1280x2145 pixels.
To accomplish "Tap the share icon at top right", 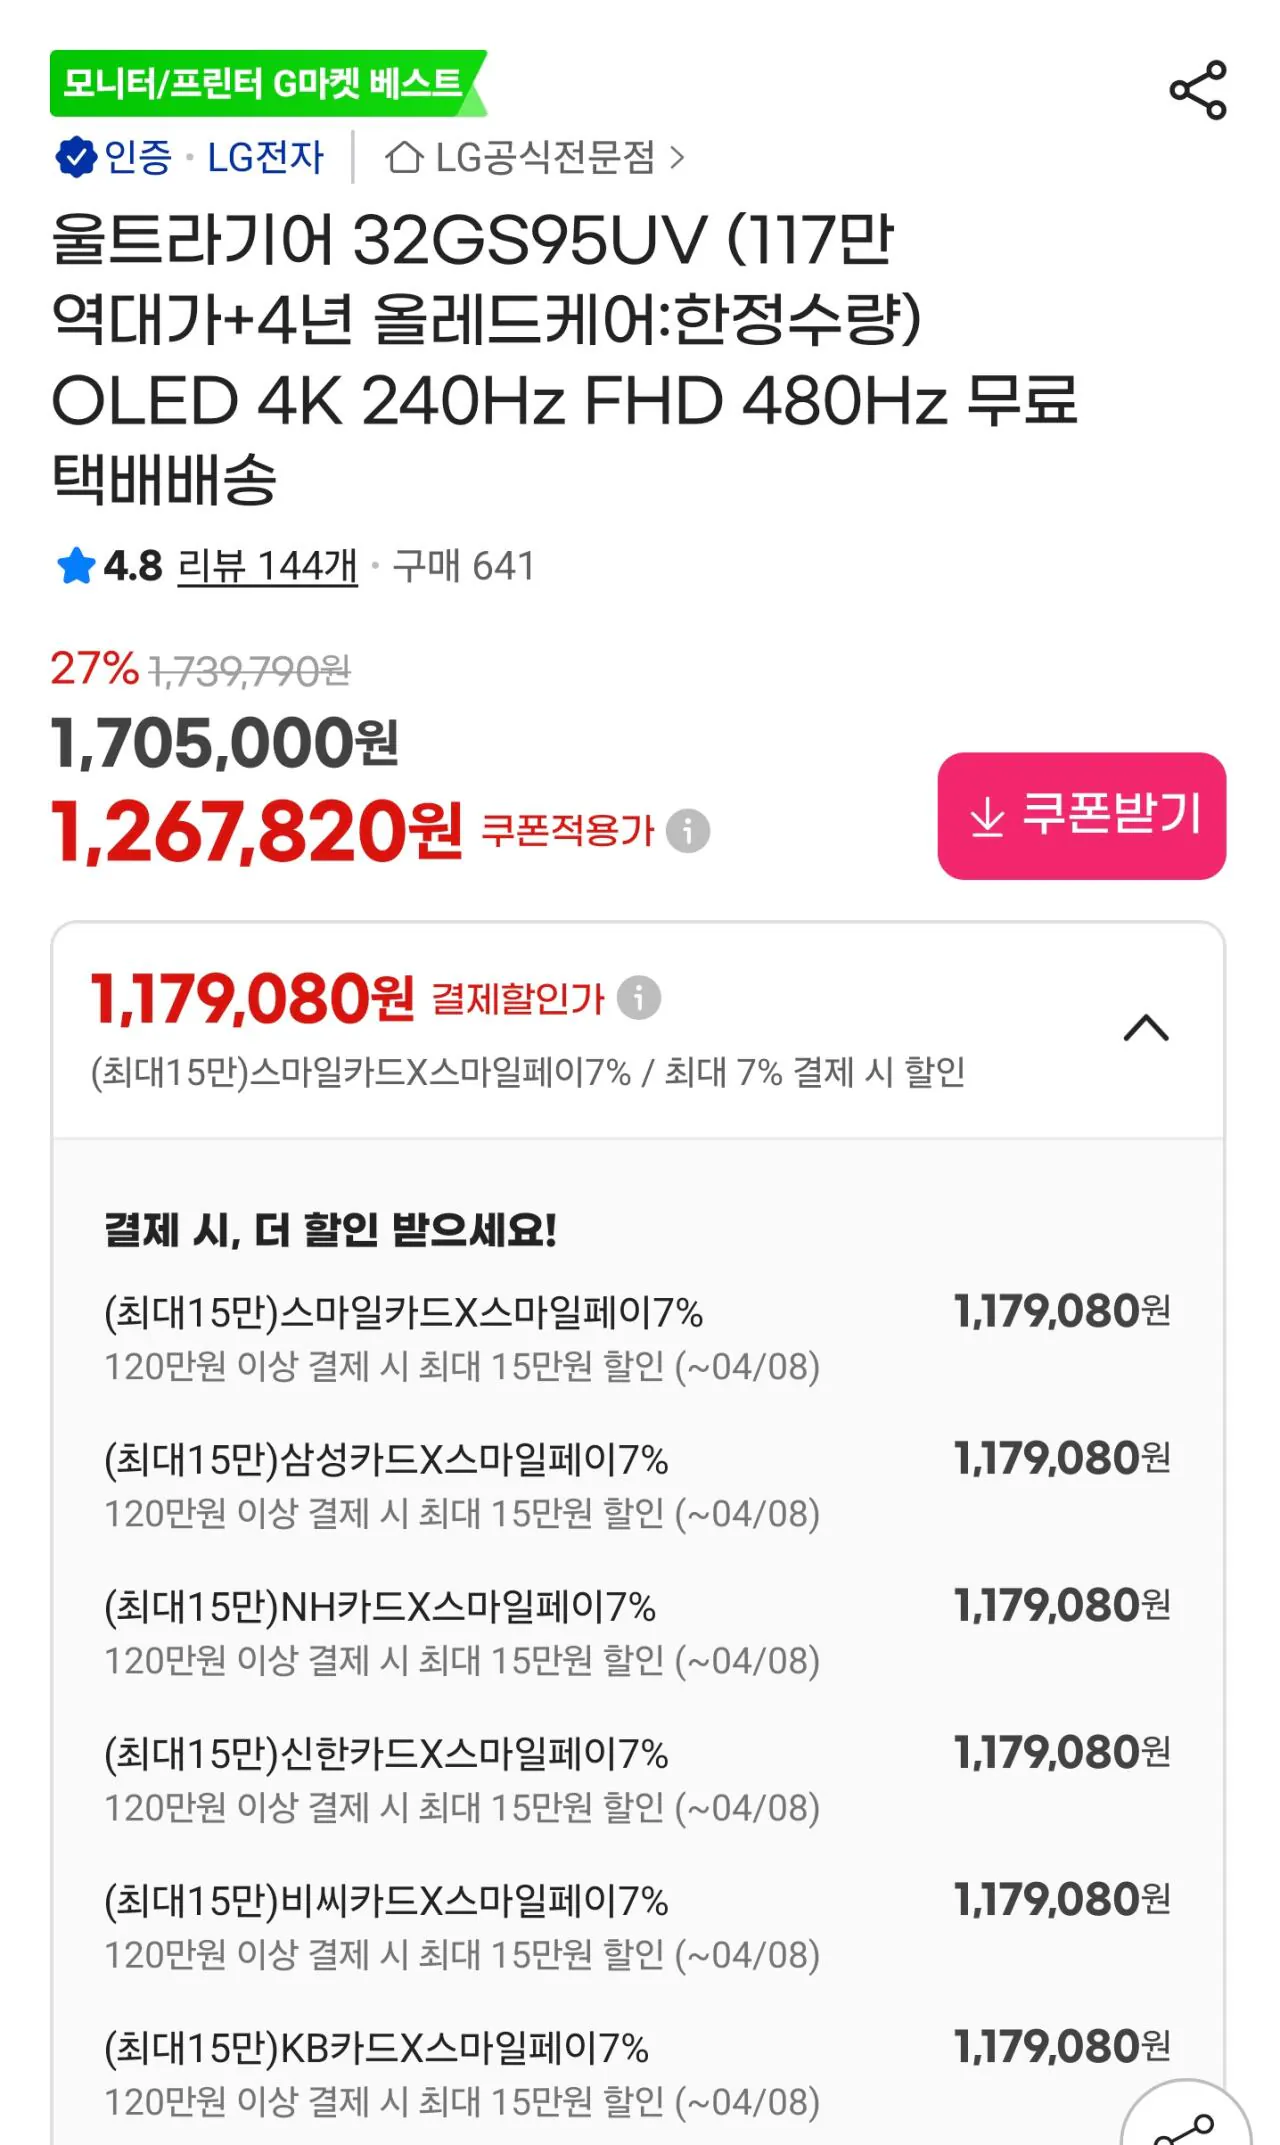I will point(1197,90).
